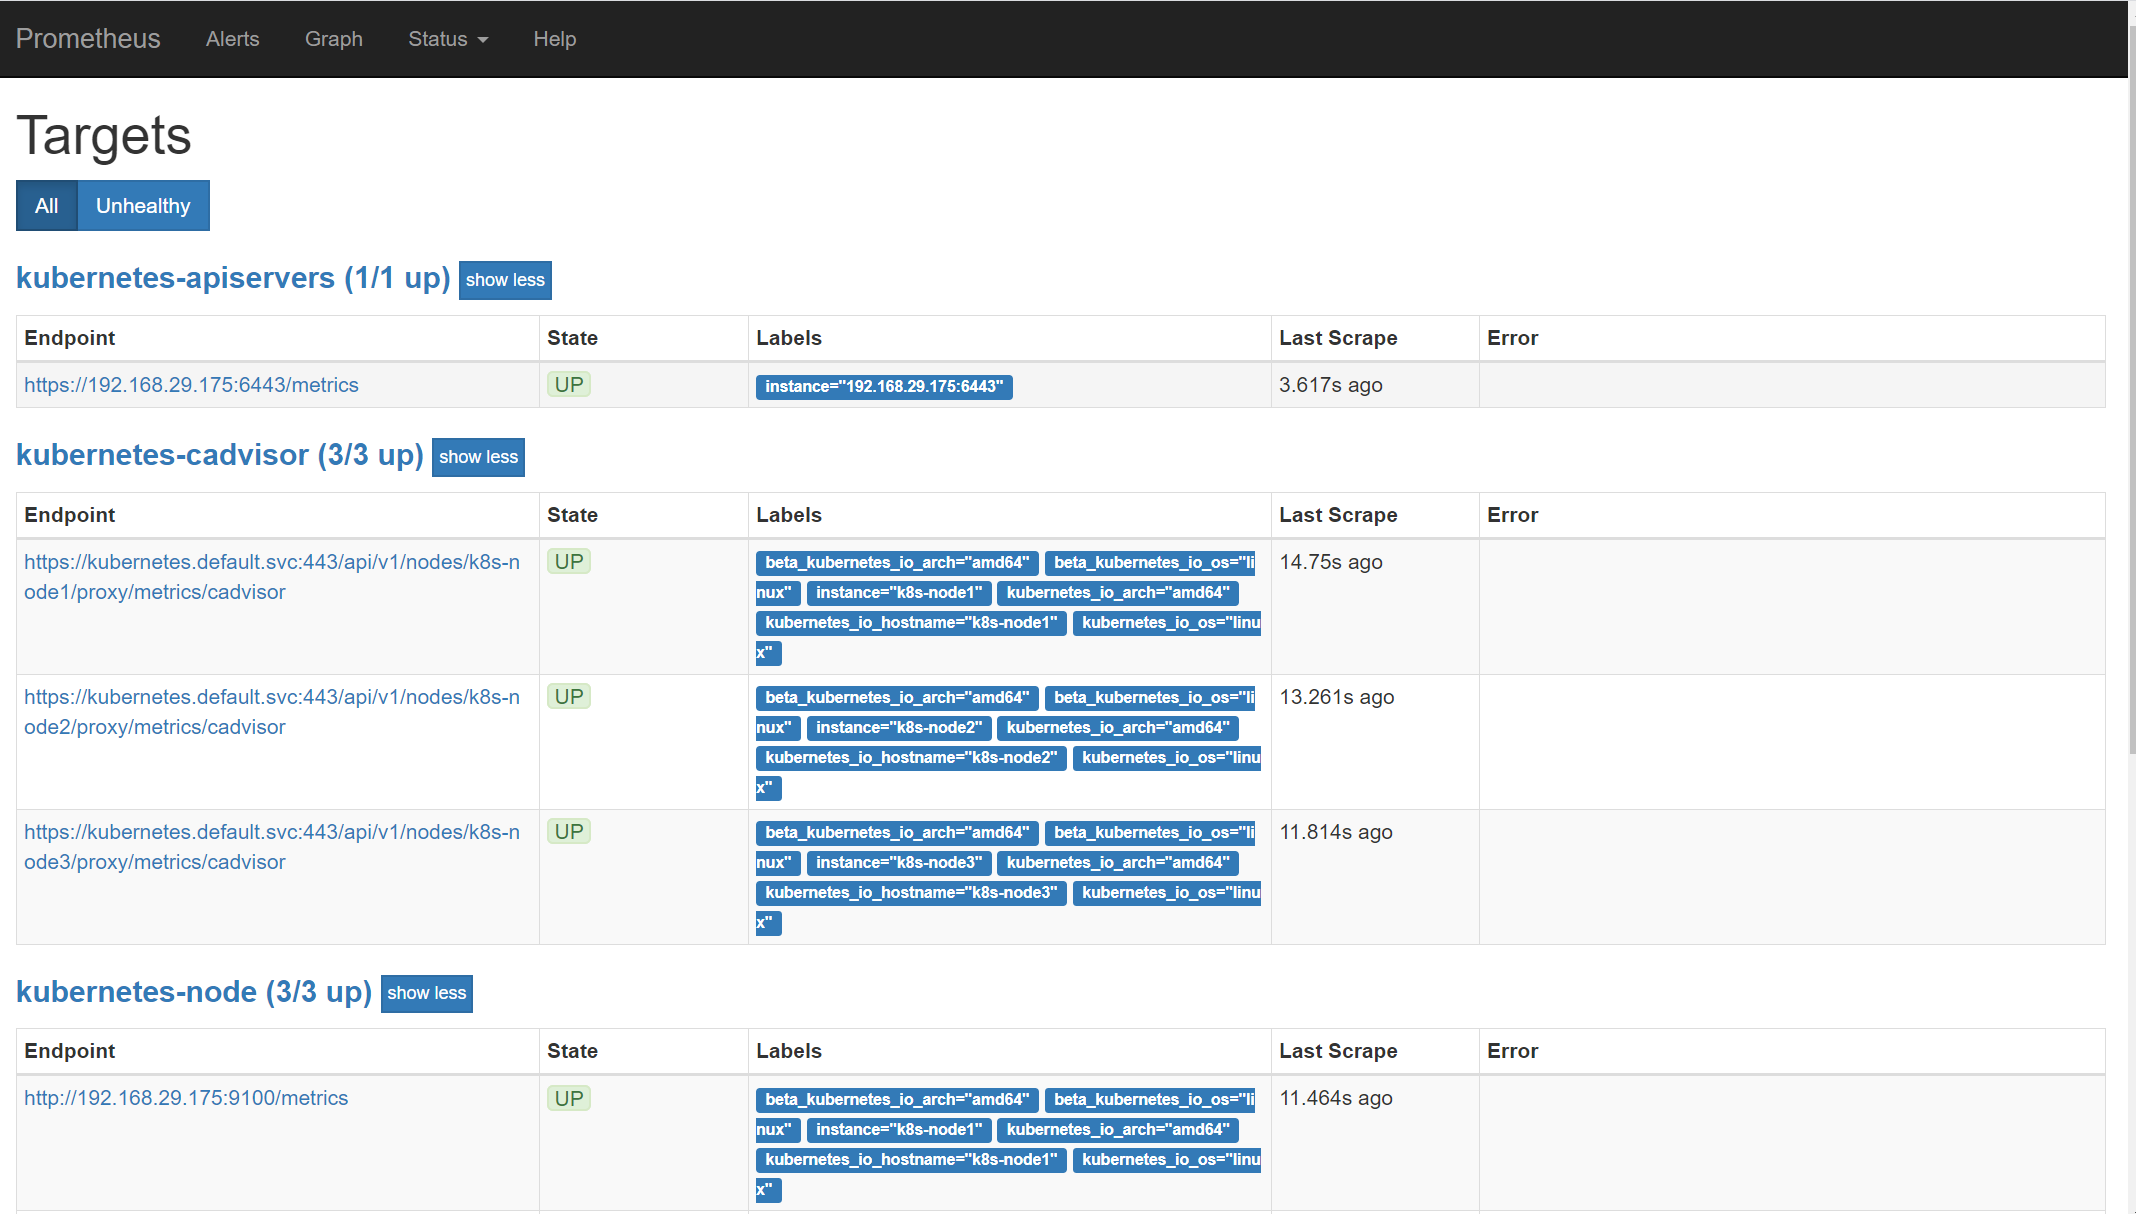Image resolution: width=2136 pixels, height=1214 pixels.
Task: Click the "3.617s ago" last scrape value
Action: pos(1331,385)
